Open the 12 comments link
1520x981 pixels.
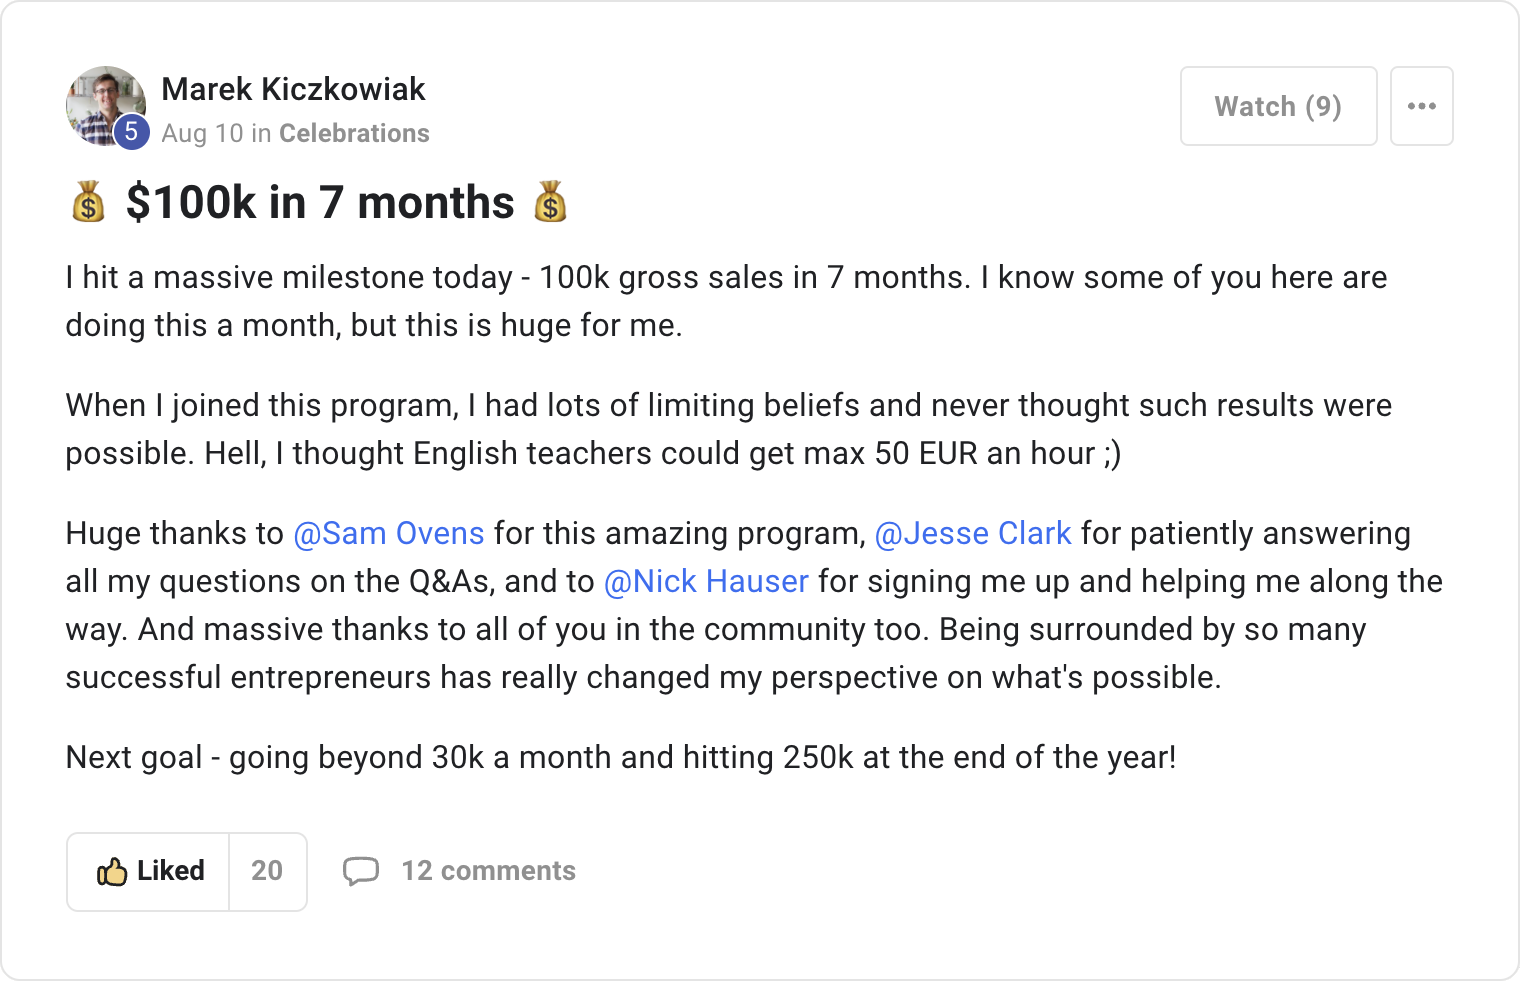click(x=488, y=871)
